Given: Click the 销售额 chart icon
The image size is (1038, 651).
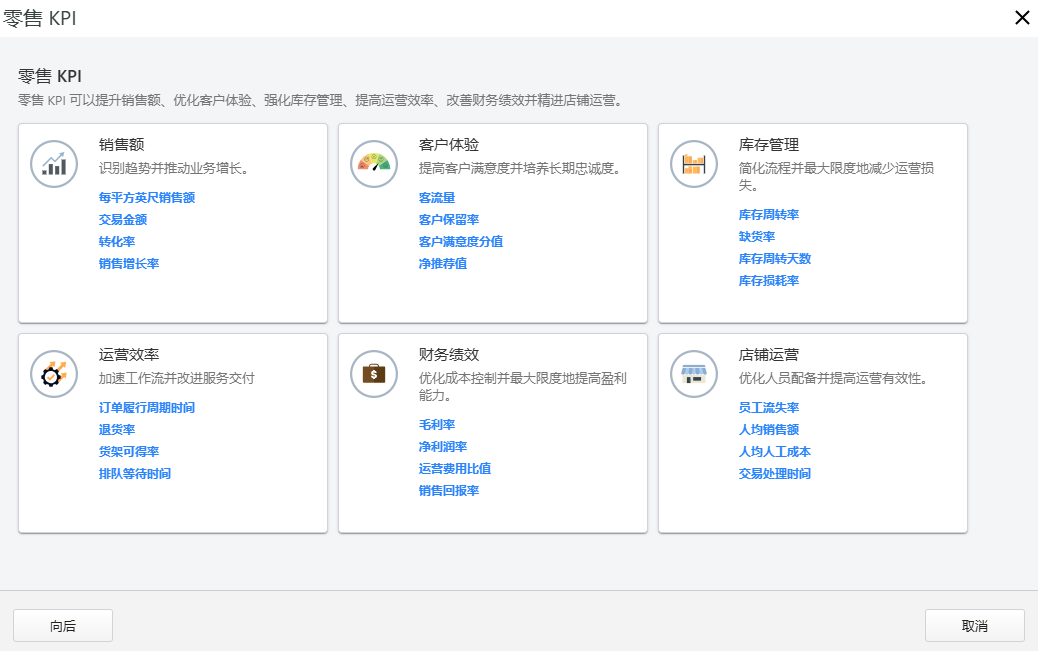Looking at the screenshot, I should (x=54, y=163).
